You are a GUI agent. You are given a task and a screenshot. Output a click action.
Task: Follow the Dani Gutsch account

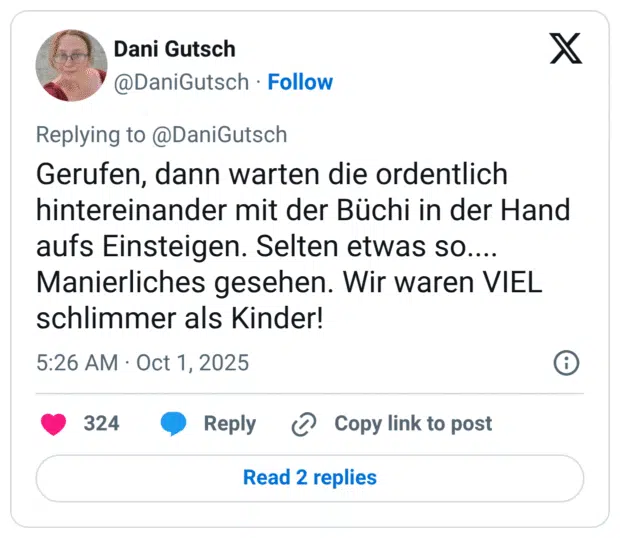pos(300,82)
